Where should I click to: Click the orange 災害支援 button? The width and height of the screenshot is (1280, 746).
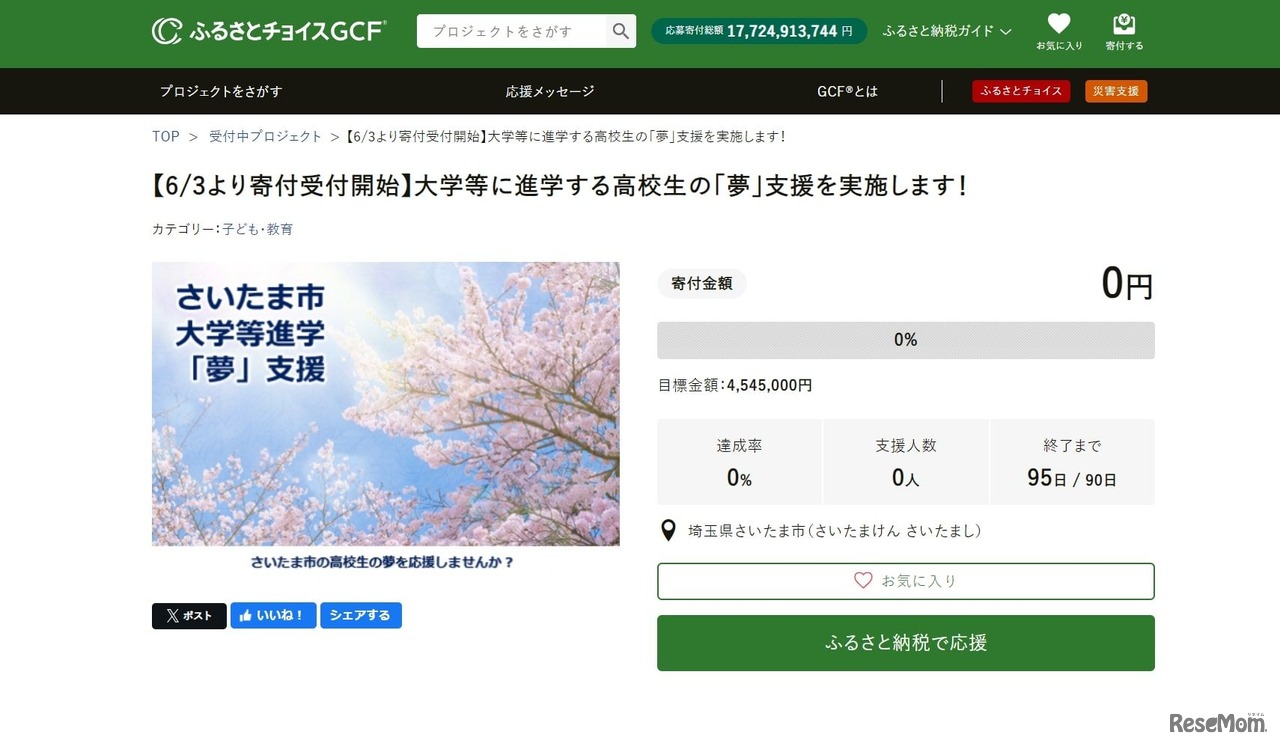(x=1116, y=91)
